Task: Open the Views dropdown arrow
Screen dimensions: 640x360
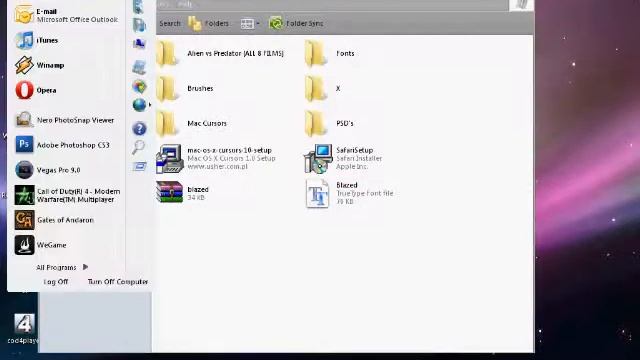Action: click(258, 24)
